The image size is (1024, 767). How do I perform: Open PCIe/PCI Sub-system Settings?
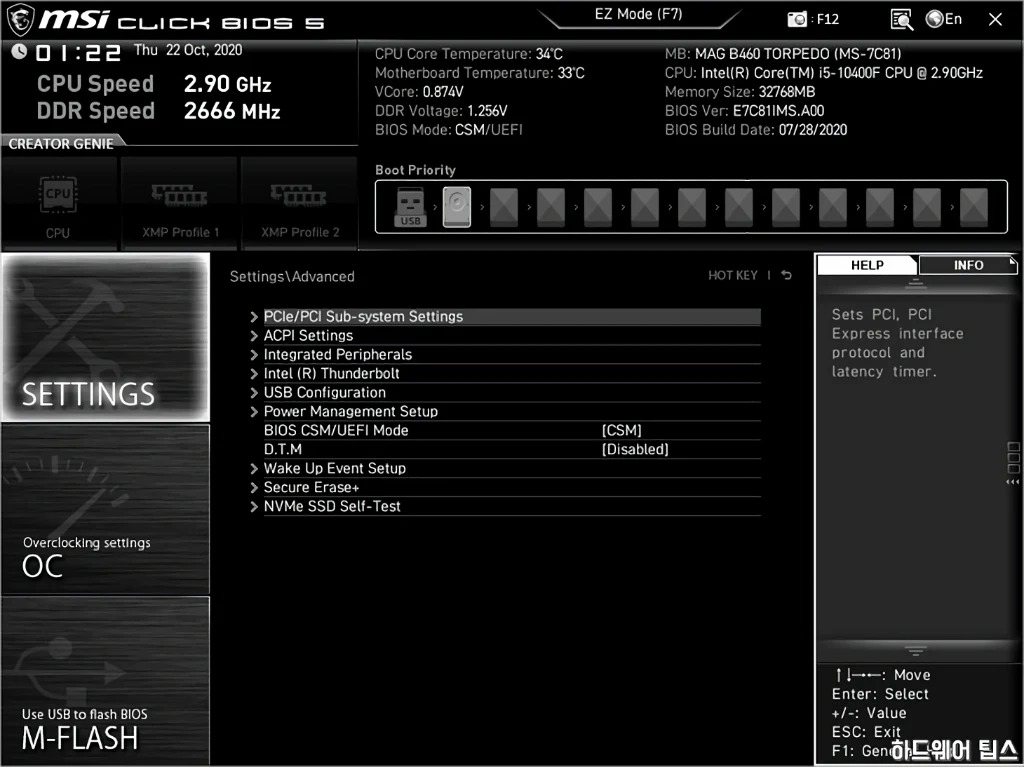point(512,317)
